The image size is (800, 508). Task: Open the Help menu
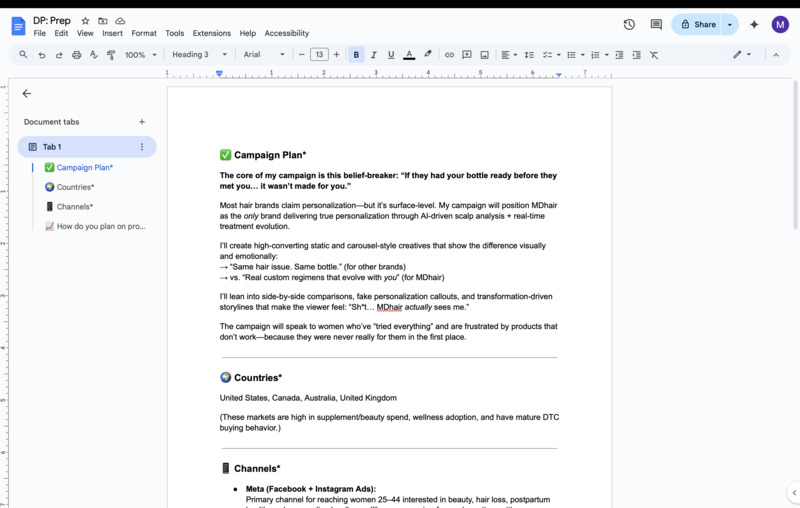(247, 33)
